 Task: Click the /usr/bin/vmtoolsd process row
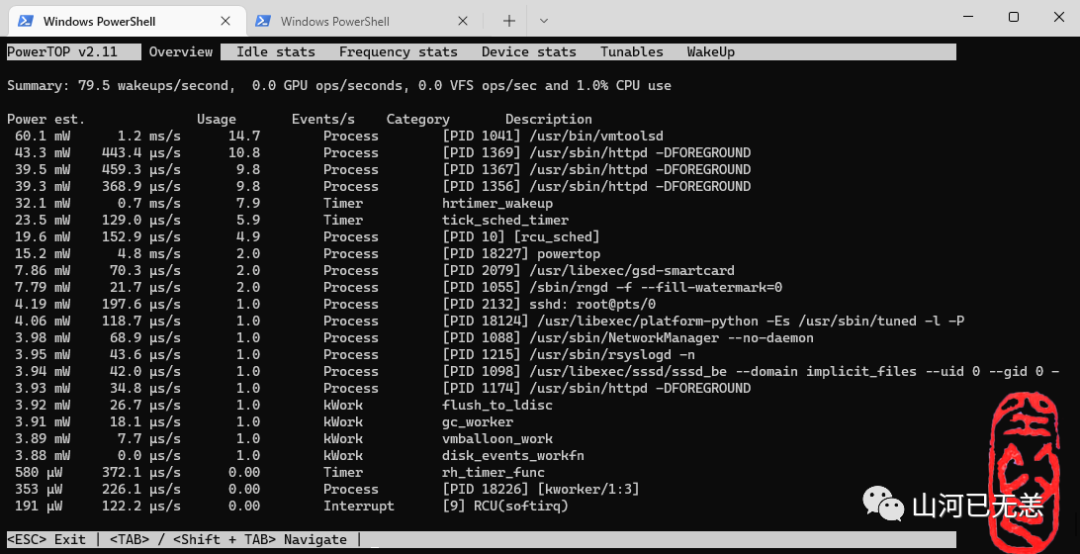(x=339, y=136)
